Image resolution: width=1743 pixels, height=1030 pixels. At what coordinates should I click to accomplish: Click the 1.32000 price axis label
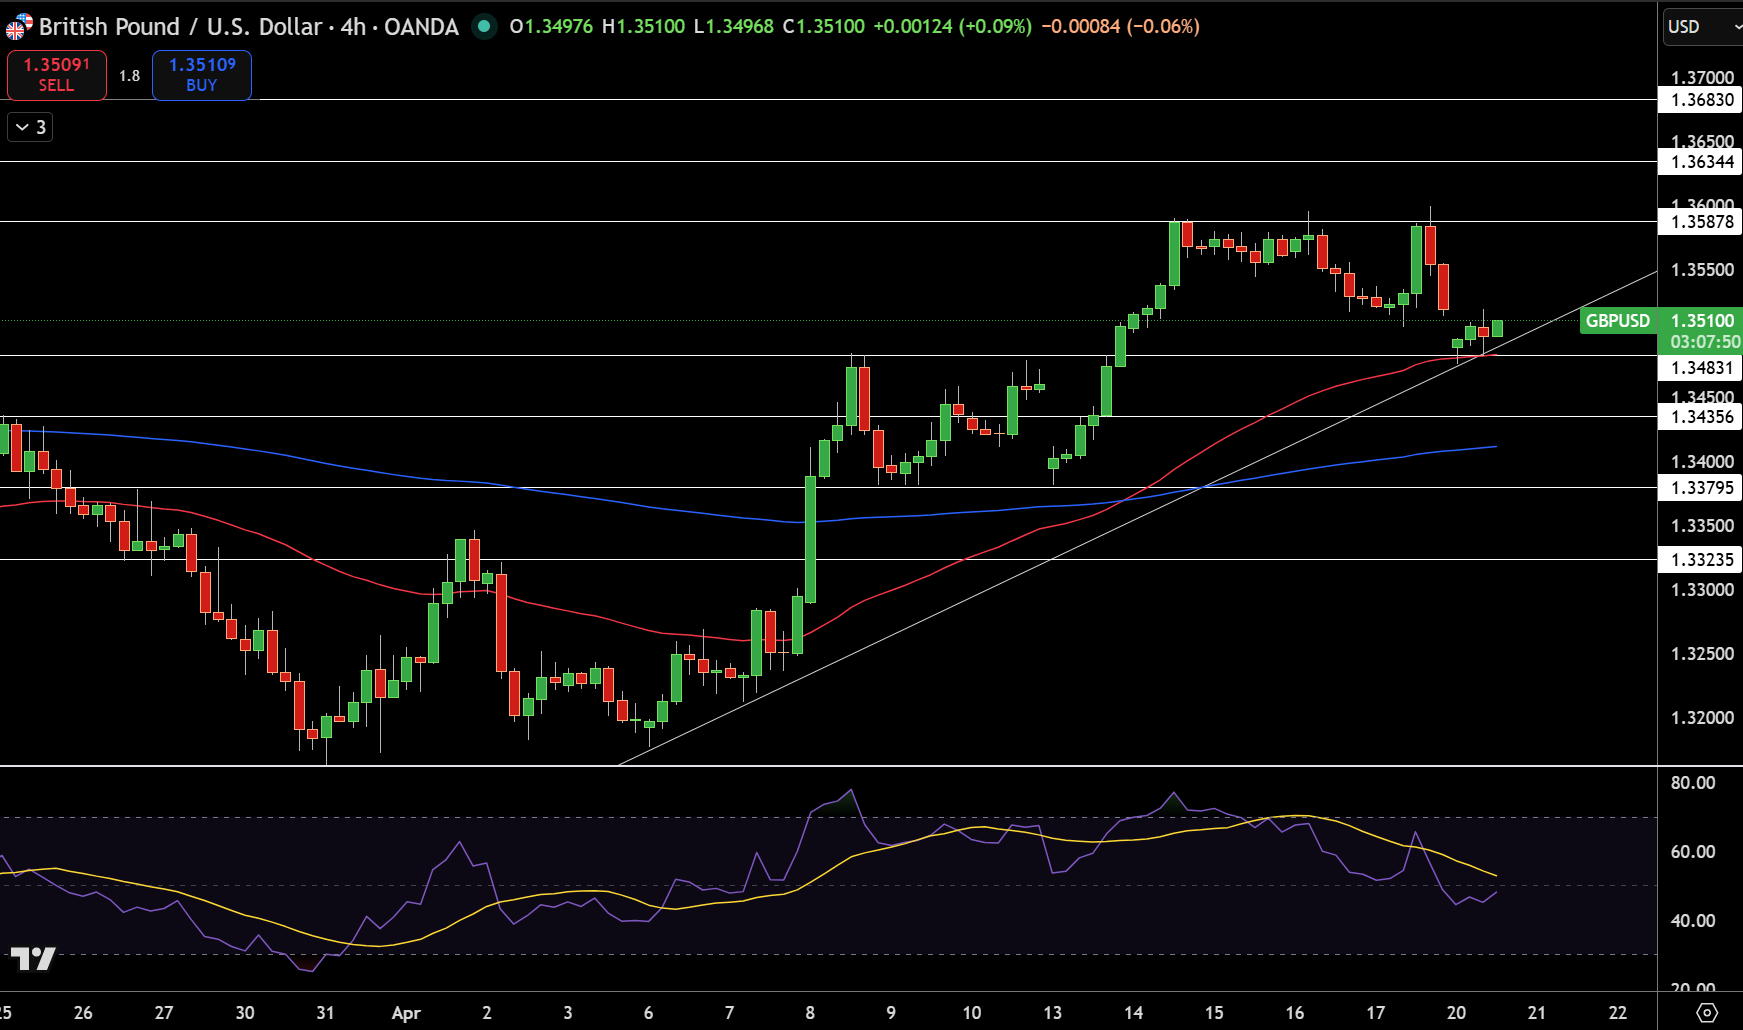tap(1702, 718)
